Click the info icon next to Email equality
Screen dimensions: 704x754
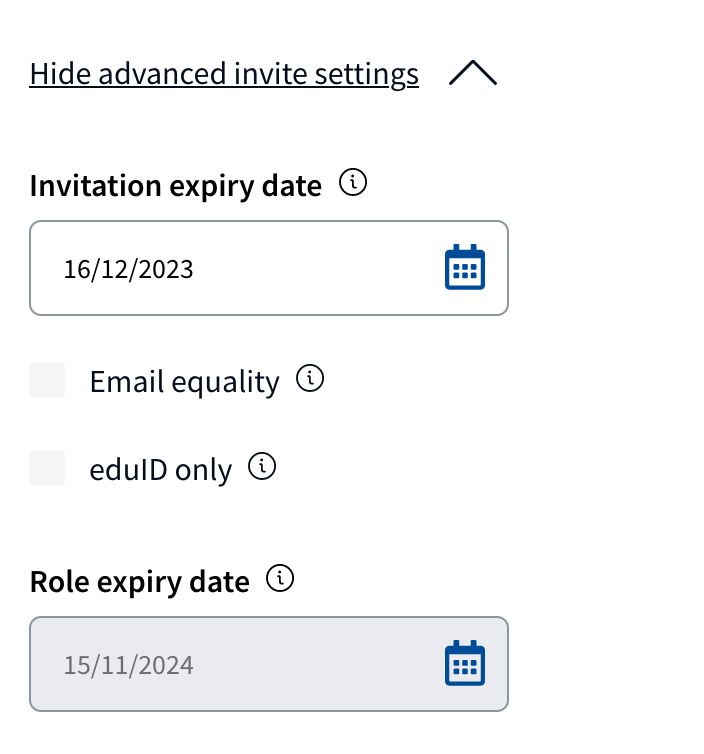coord(310,378)
